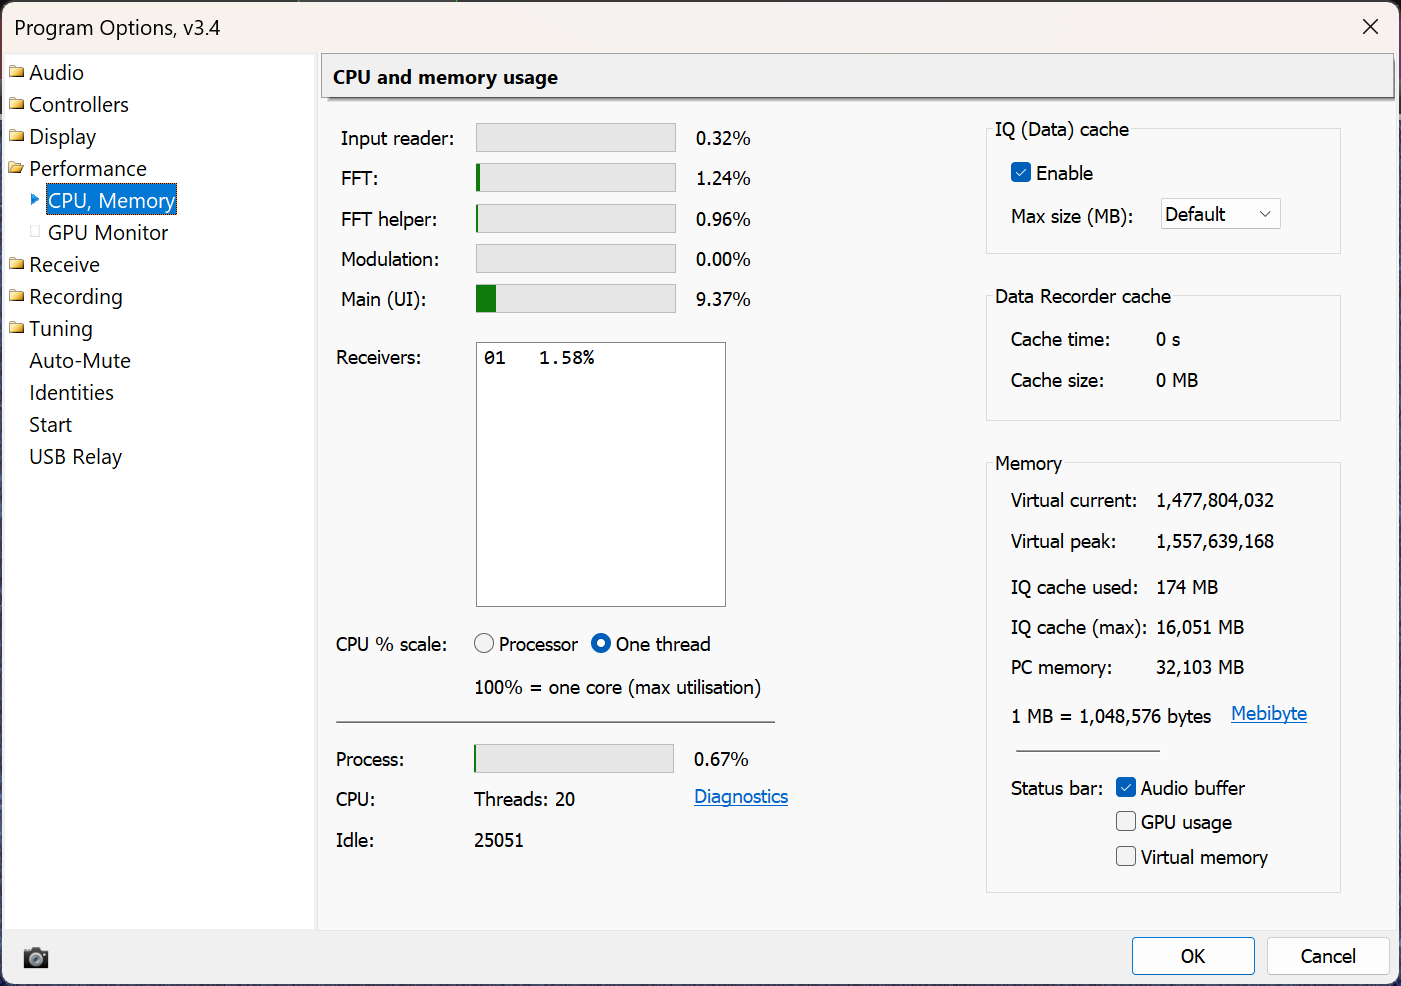This screenshot has height=986, width=1401.
Task: Uncheck the Audio buffer checkbox
Action: (1126, 788)
